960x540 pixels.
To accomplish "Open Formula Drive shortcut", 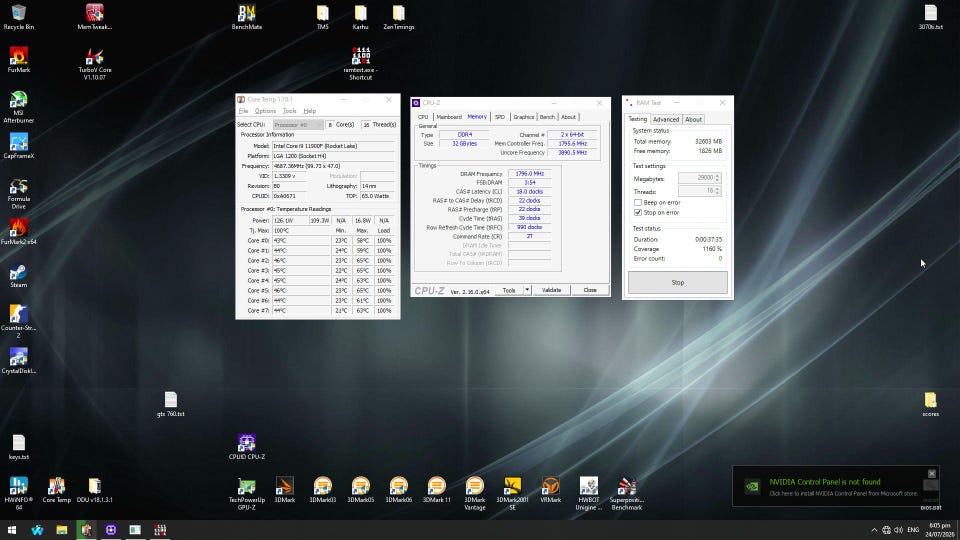I will coord(18,193).
